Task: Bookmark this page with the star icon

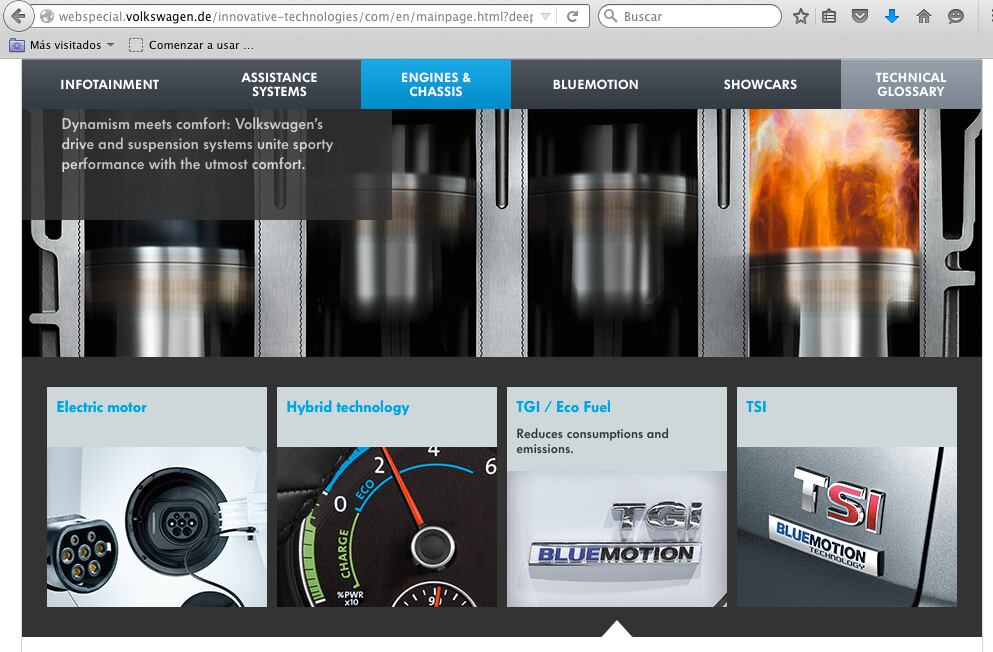Action: (800, 16)
